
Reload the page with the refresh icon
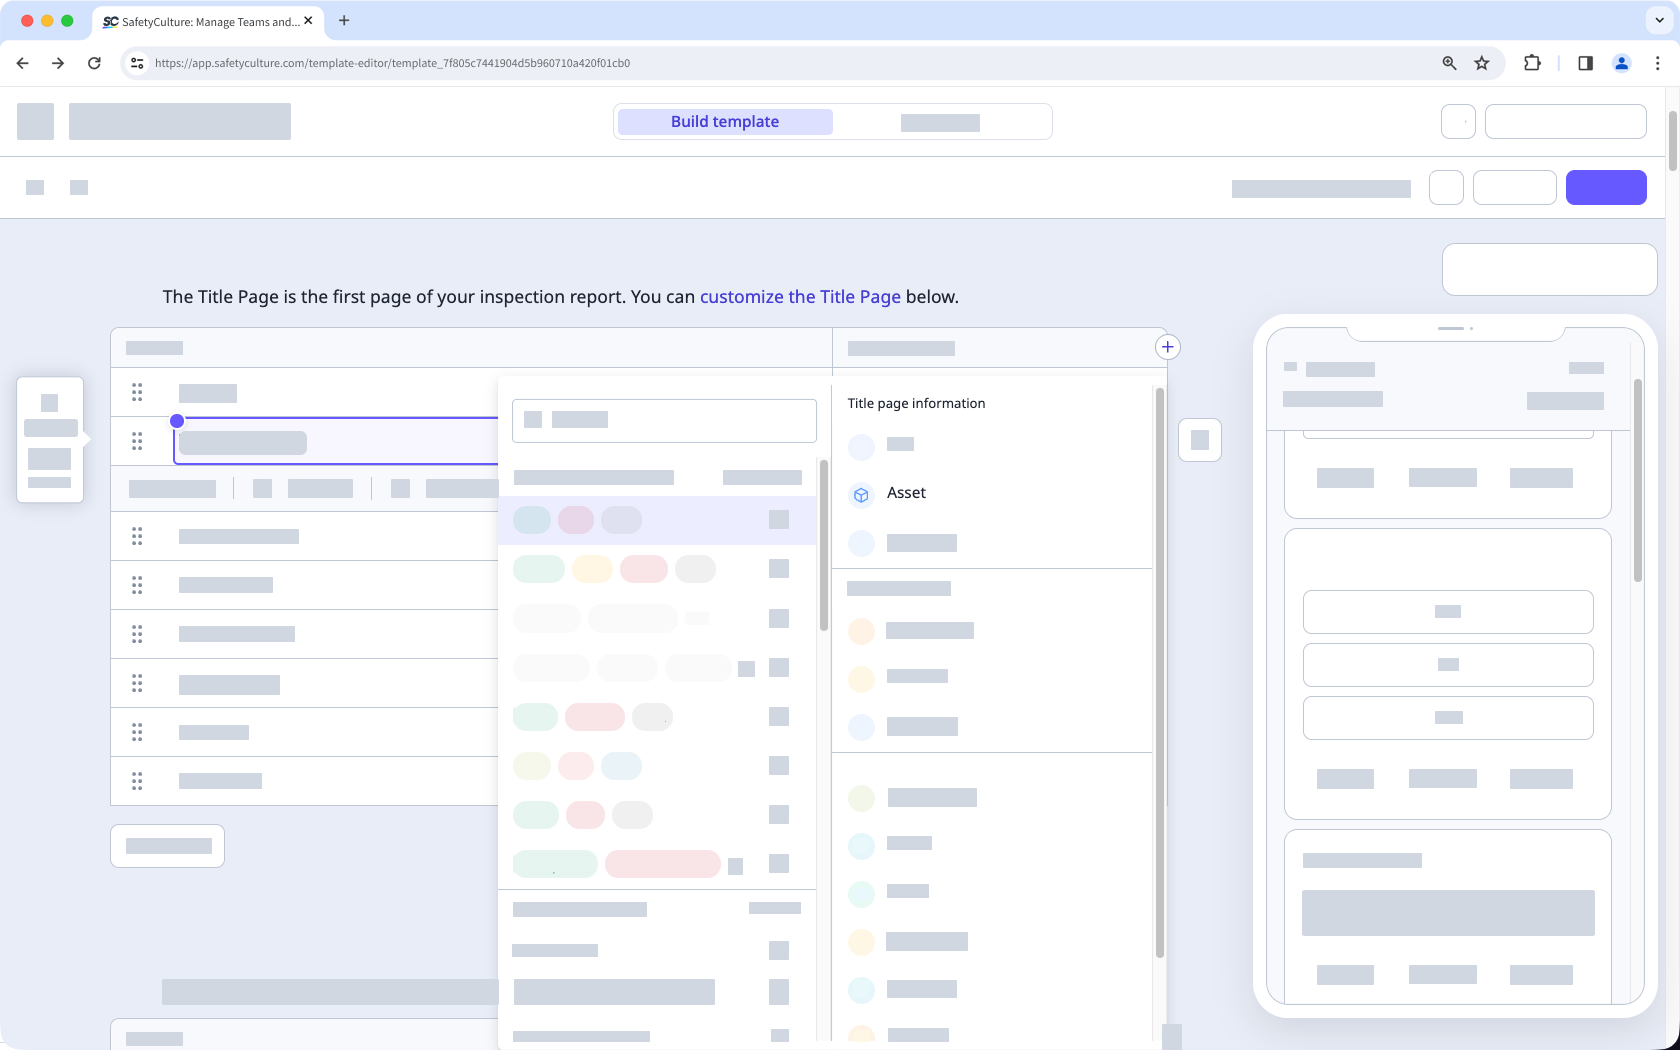click(94, 63)
